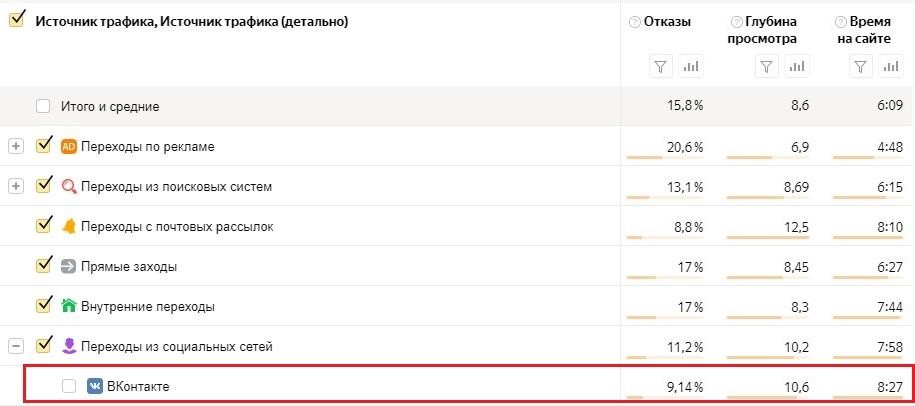Image resolution: width=915 pixels, height=406 pixels.
Task: Expand the Переходы из поисковых систем row
Action: click(x=16, y=186)
